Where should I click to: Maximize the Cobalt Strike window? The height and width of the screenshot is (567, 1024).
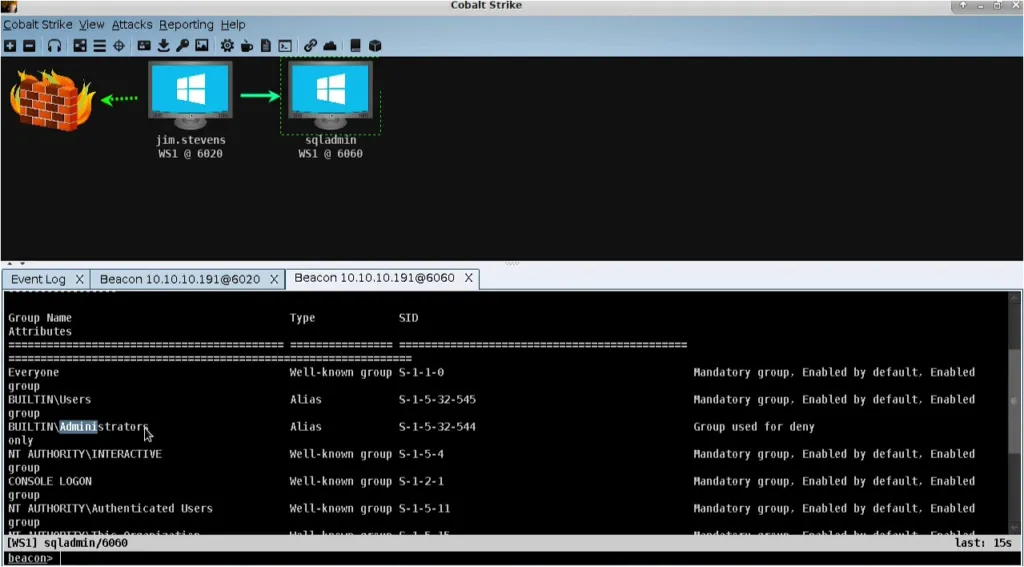coord(997,6)
